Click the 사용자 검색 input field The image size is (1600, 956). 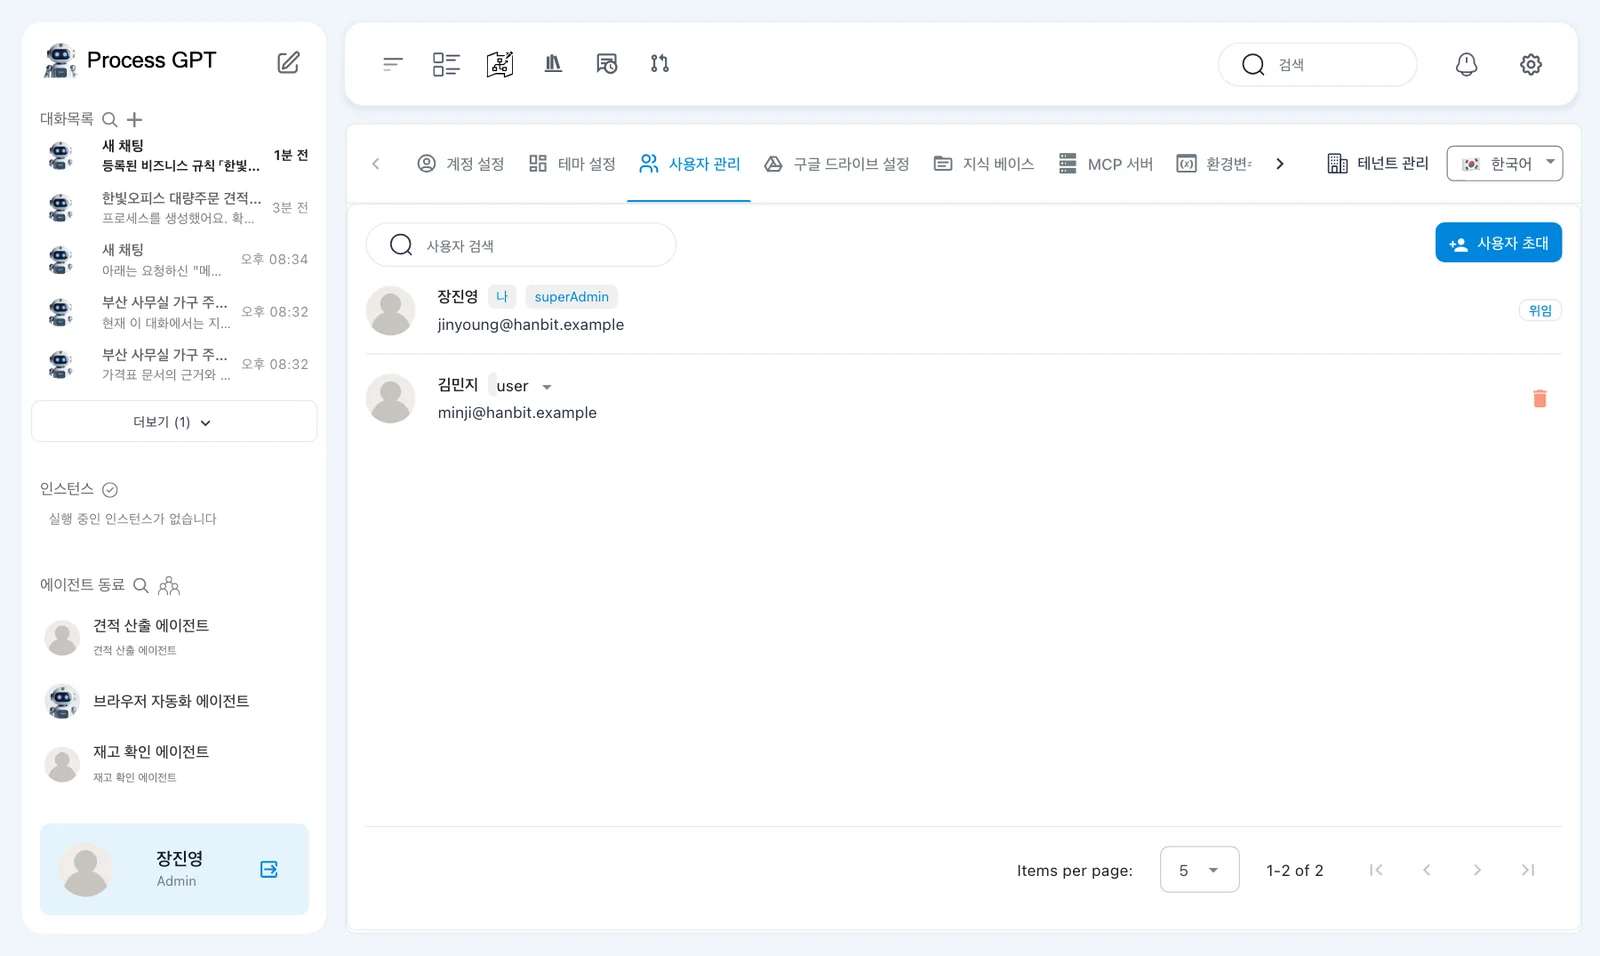521,245
